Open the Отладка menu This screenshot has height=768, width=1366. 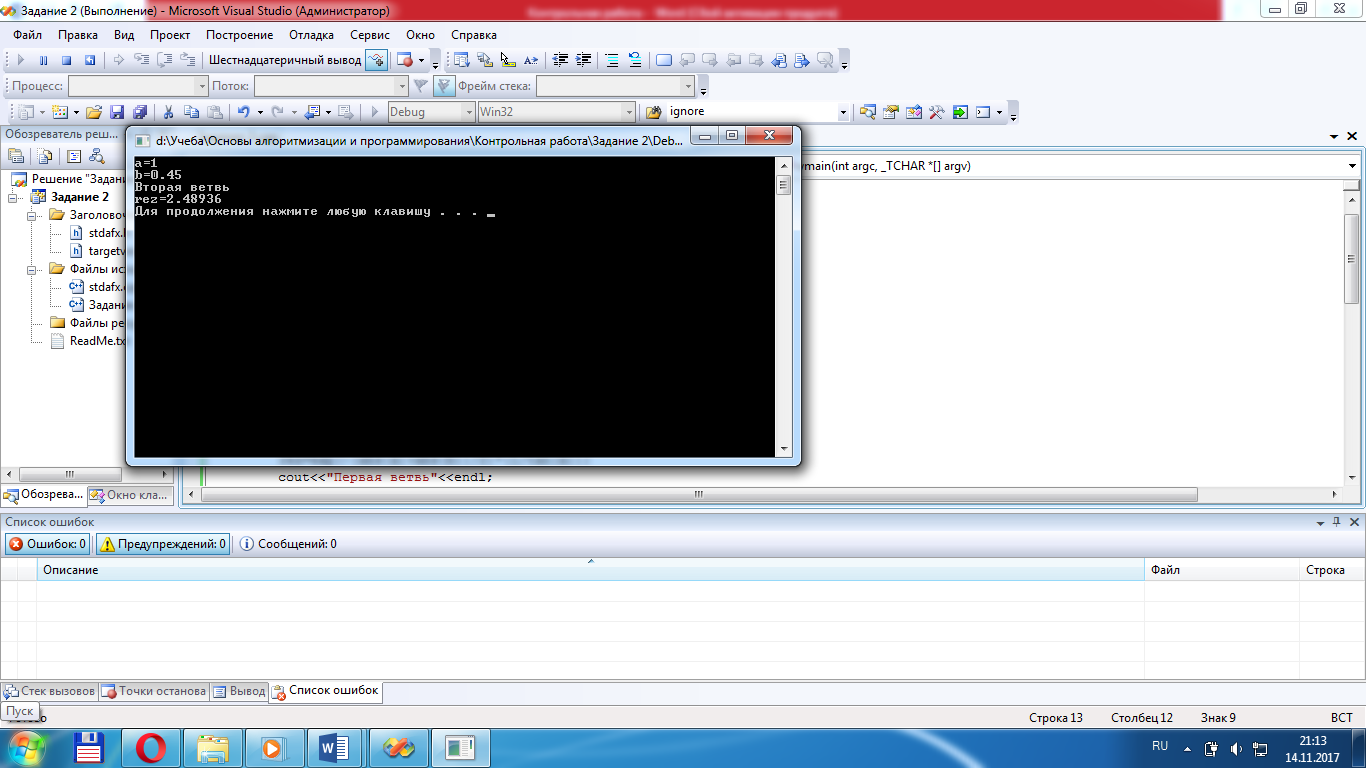pyautogui.click(x=311, y=35)
